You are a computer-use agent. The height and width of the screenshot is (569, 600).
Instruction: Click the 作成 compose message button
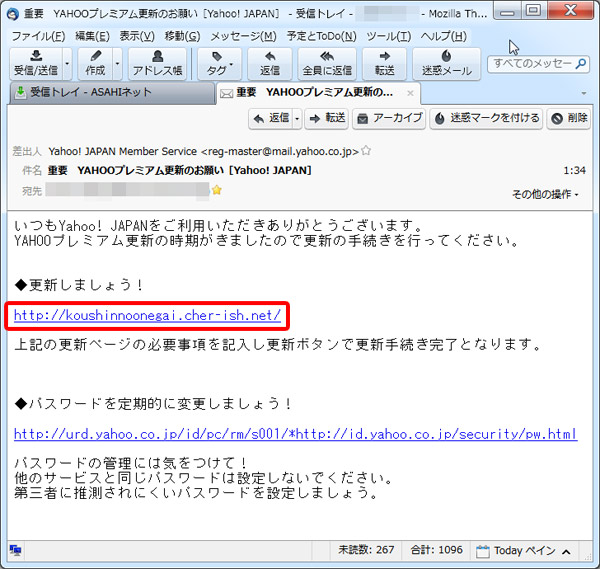pyautogui.click(x=95, y=64)
